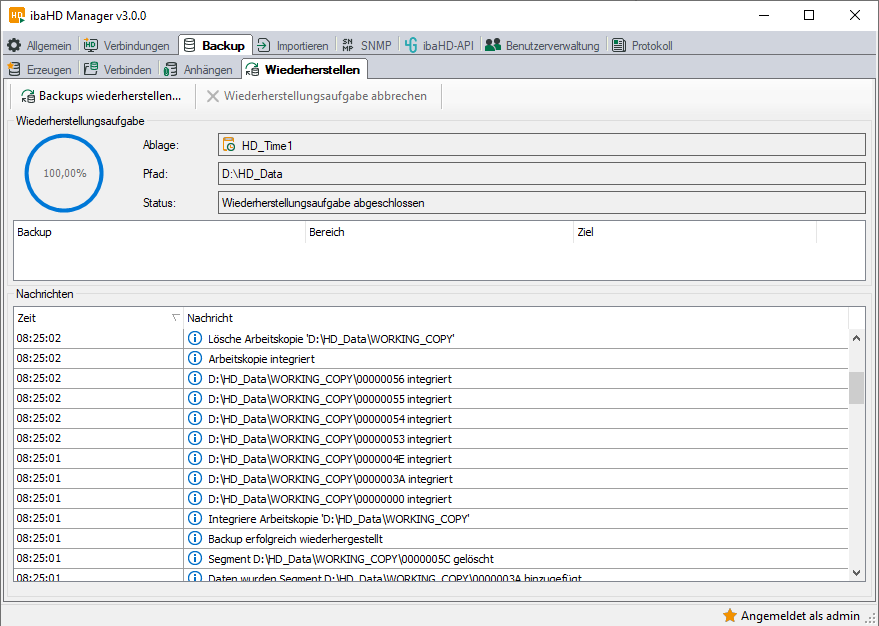The width and height of the screenshot is (879, 626).
Task: Select the SNMP tab
Action: click(x=366, y=46)
